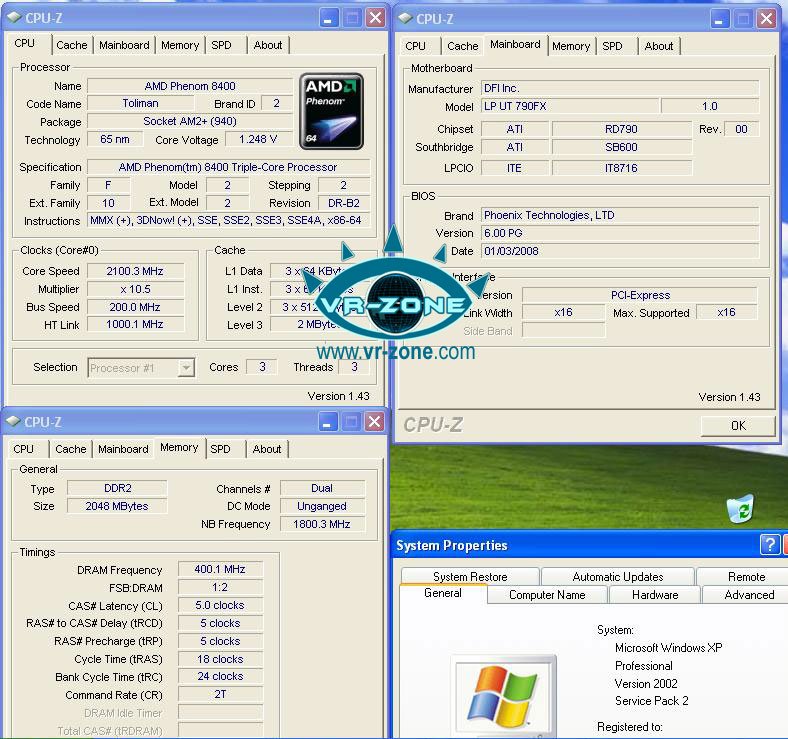Switch to Memory tab in Mainboard window
The image size is (788, 739).
571,46
